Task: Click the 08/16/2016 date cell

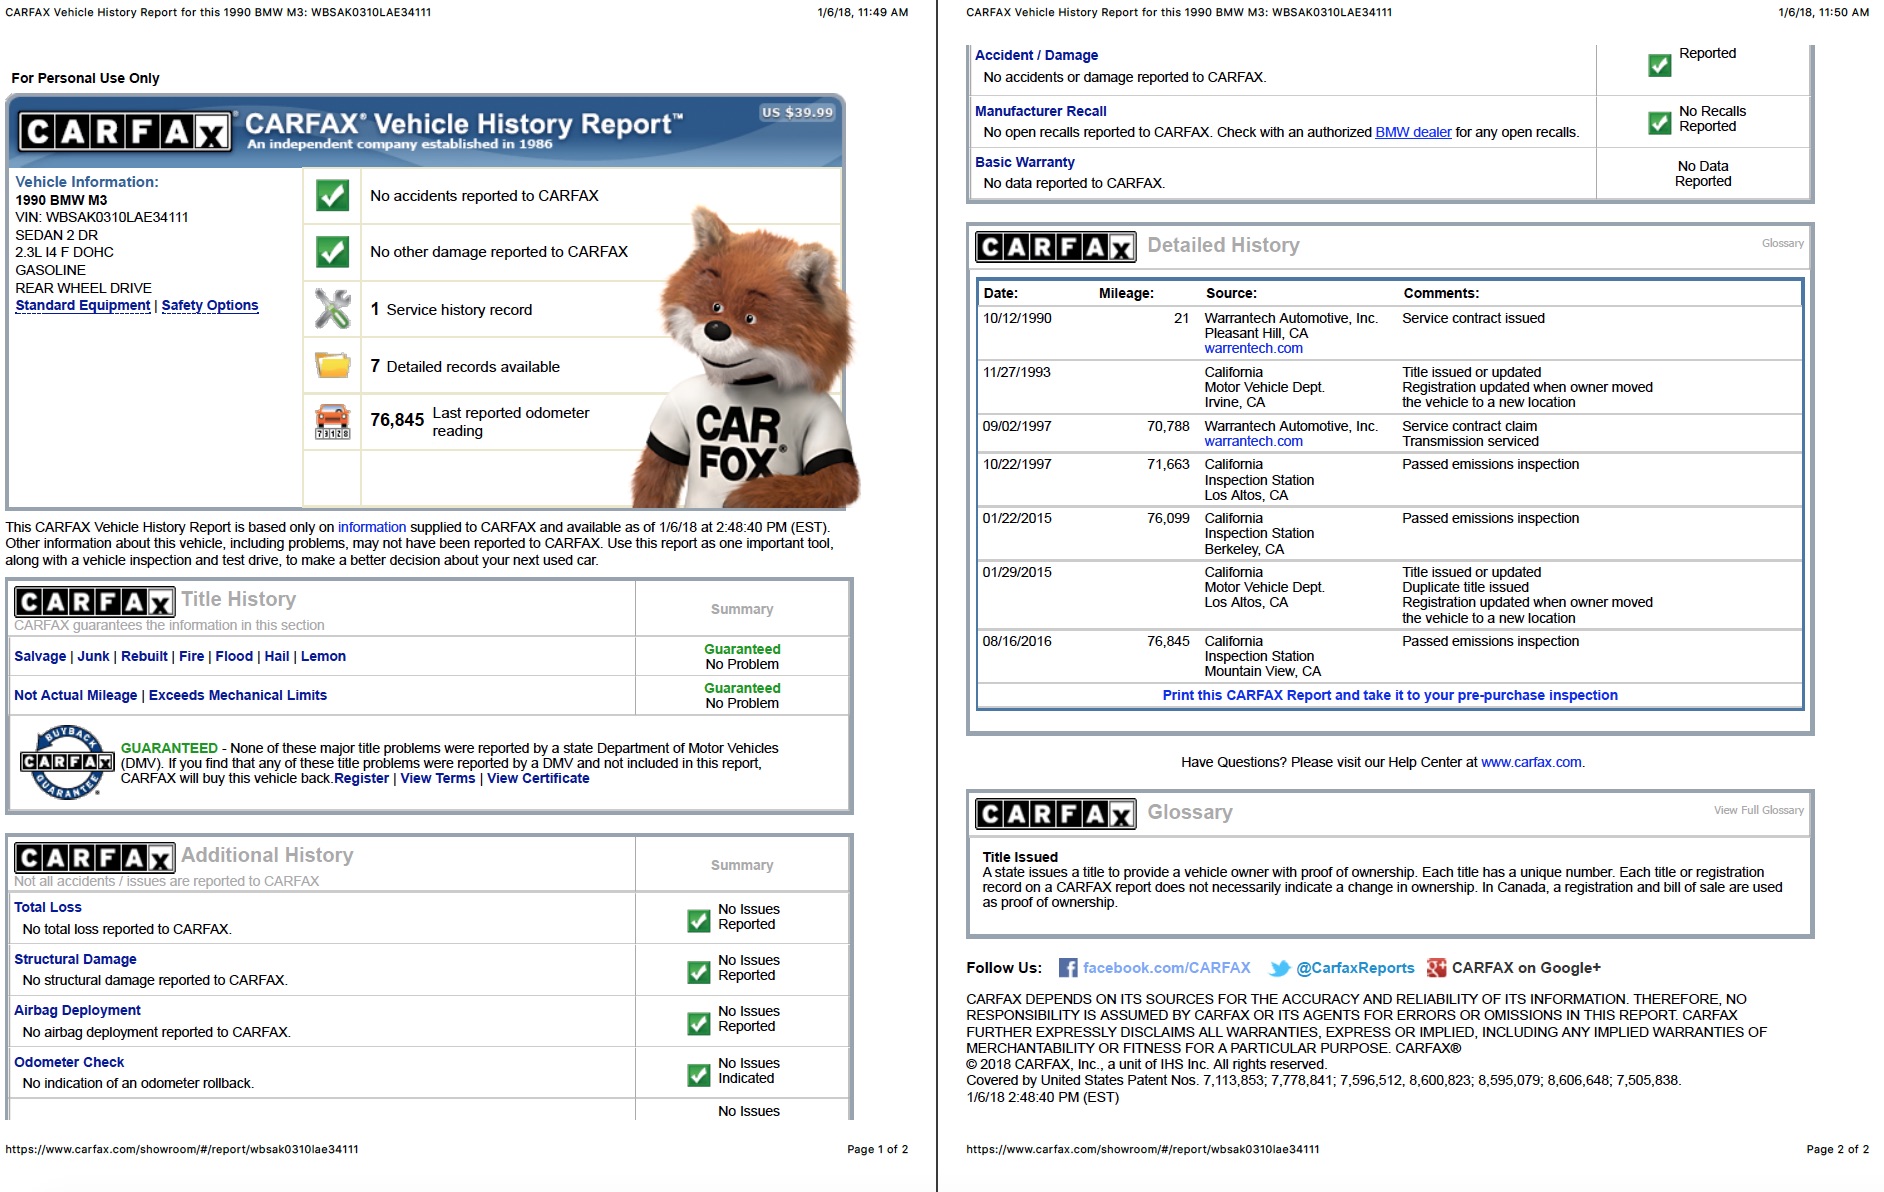Action: 1017,641
